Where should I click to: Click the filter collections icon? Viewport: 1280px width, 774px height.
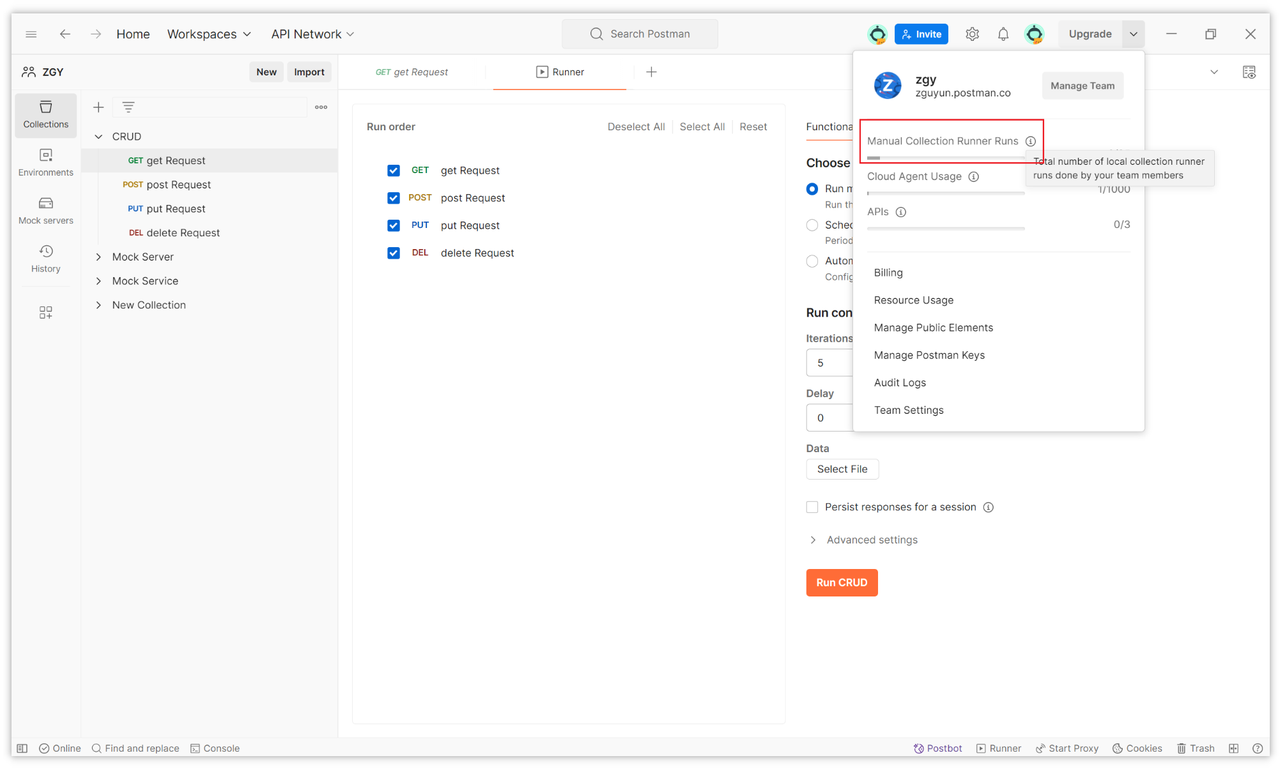(x=128, y=107)
